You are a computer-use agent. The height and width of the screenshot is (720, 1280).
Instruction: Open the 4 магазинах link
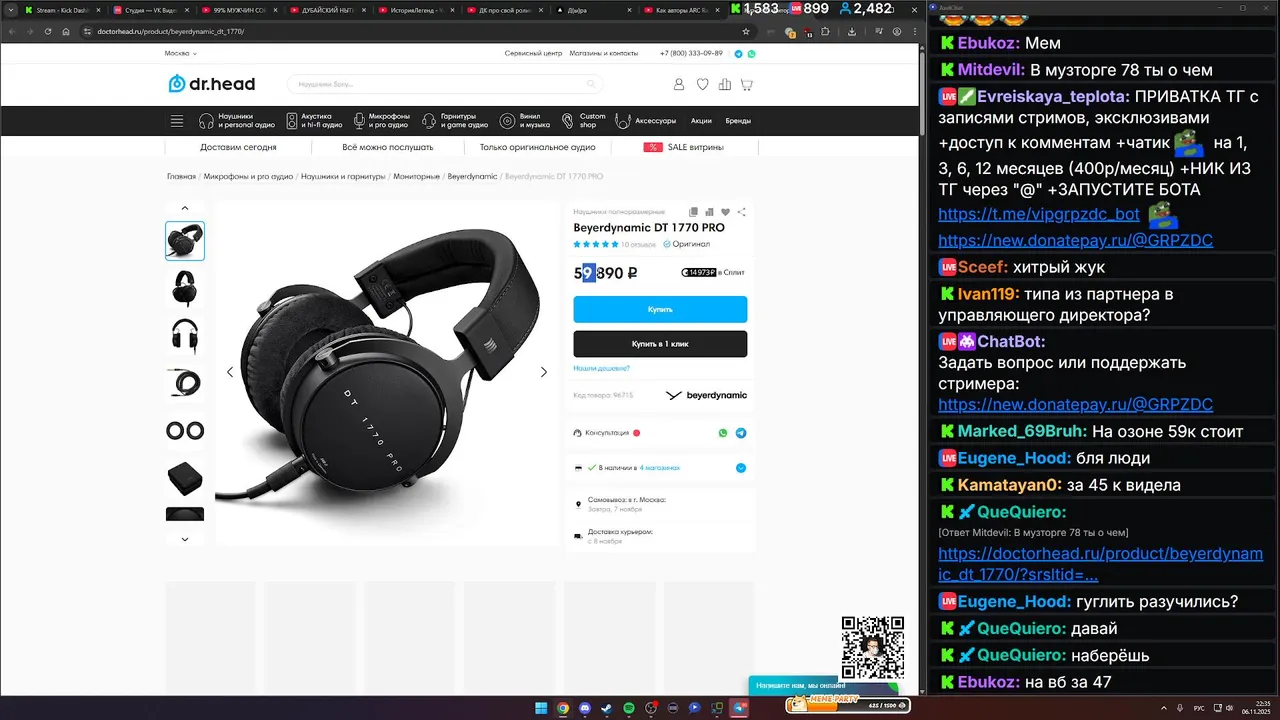pos(660,468)
